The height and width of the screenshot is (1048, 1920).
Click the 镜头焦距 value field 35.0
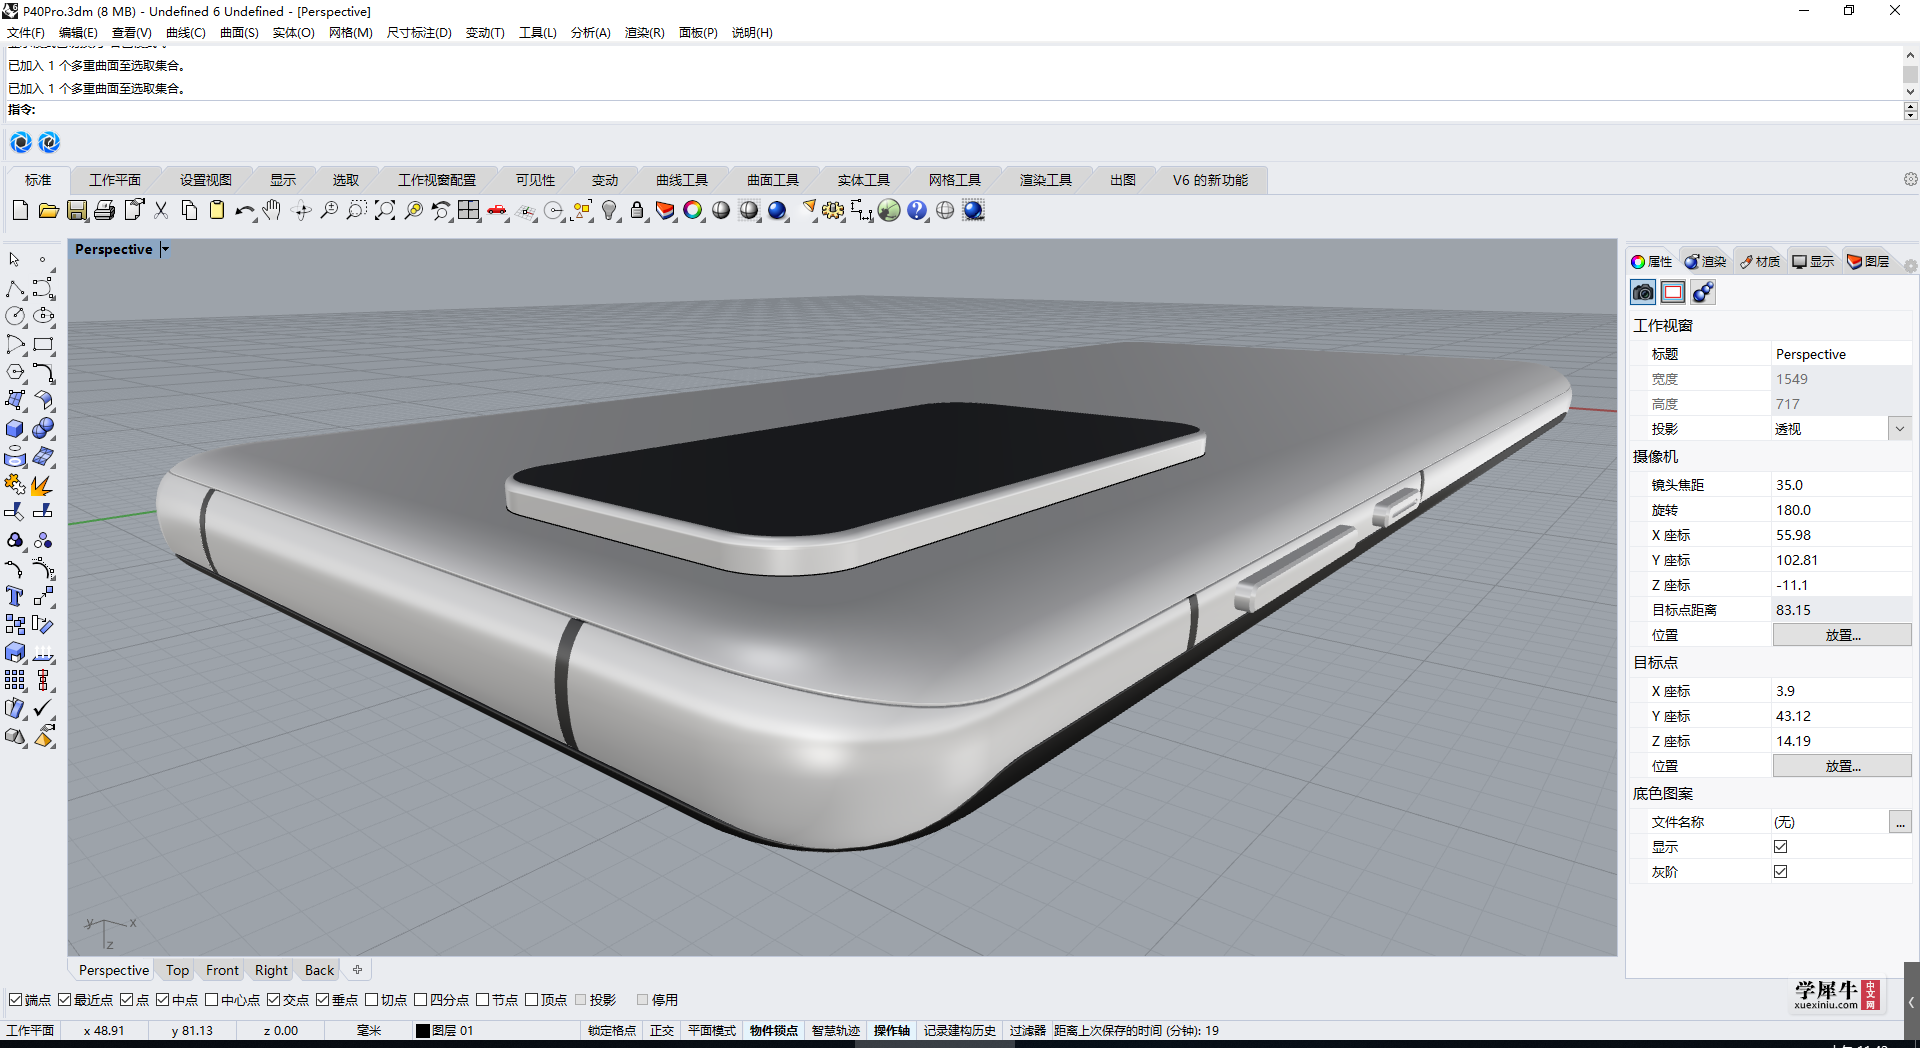pos(1841,485)
